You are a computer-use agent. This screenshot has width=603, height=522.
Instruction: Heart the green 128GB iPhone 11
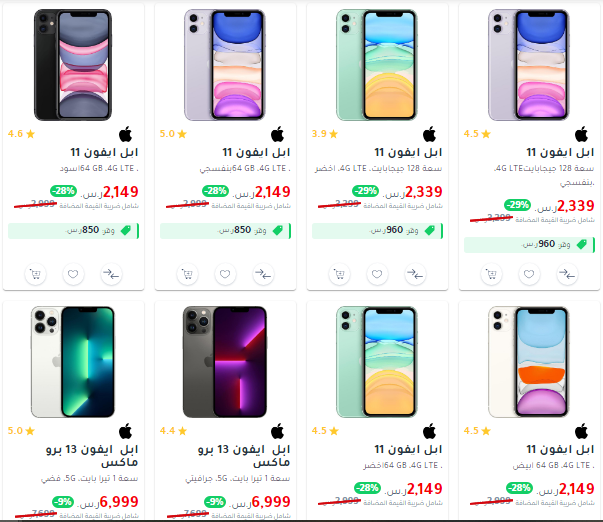(377, 275)
